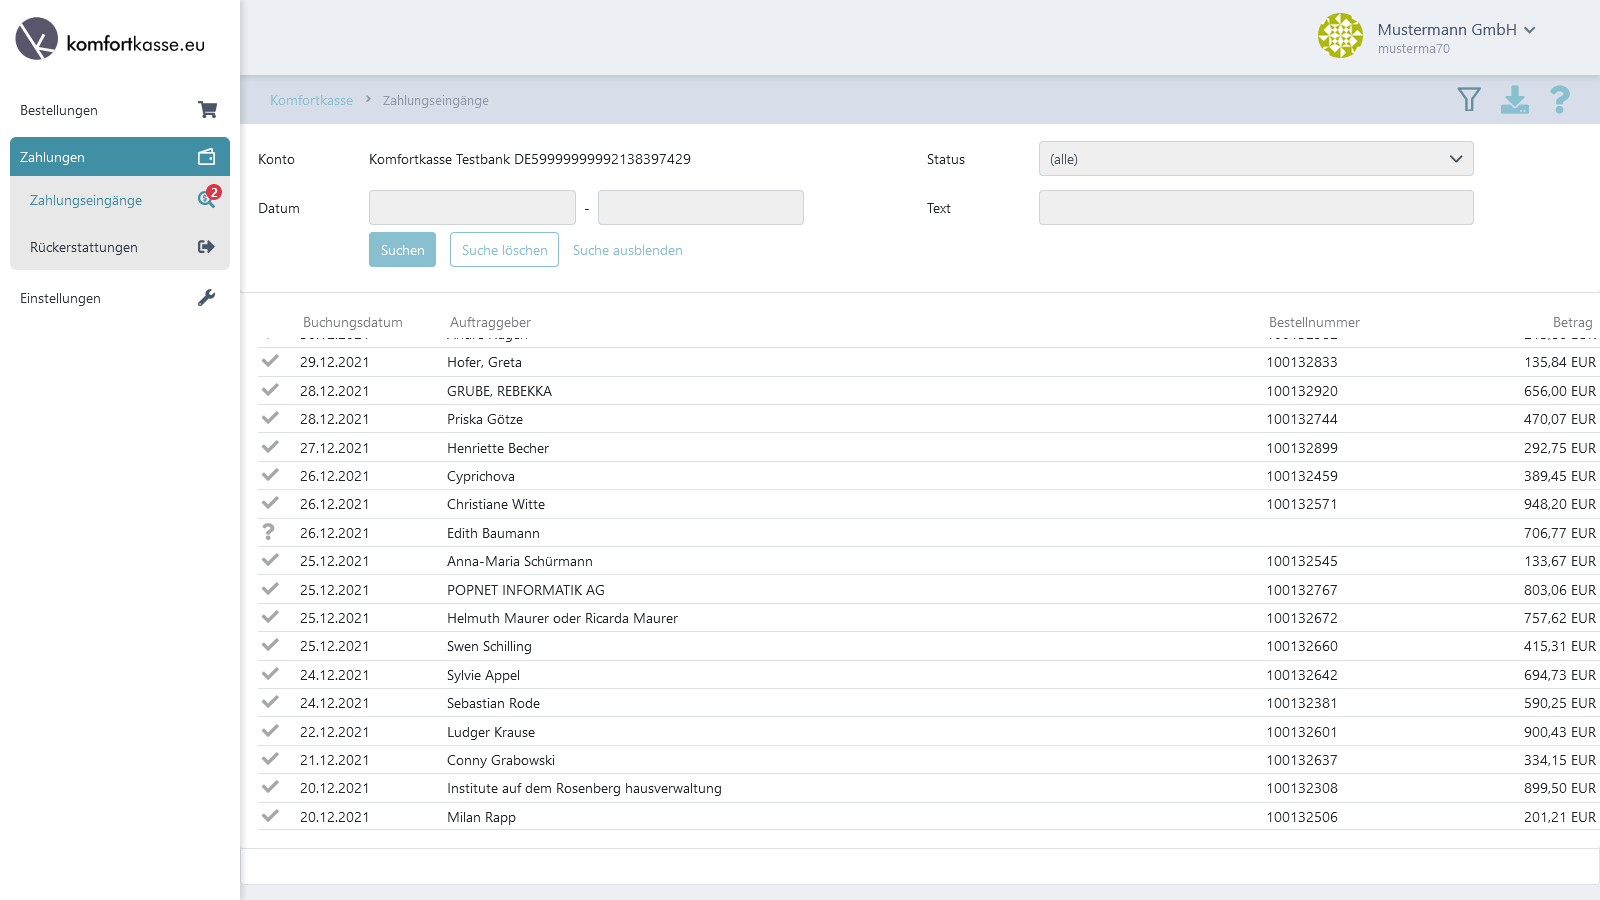This screenshot has width=1600, height=900.
Task: Focus the Datum end date field
Action: click(x=701, y=208)
